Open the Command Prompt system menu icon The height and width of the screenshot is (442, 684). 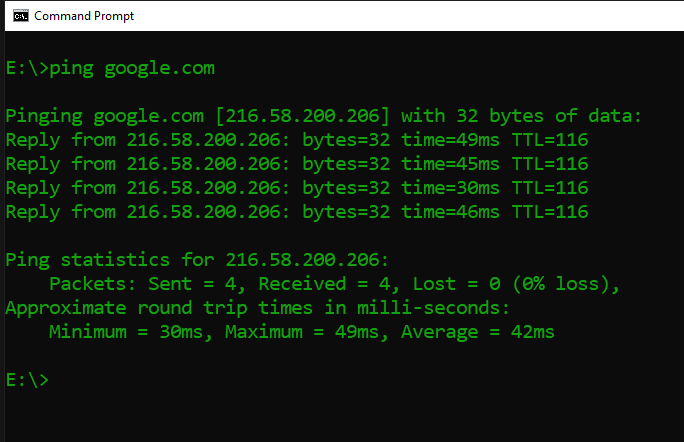pos(21,16)
